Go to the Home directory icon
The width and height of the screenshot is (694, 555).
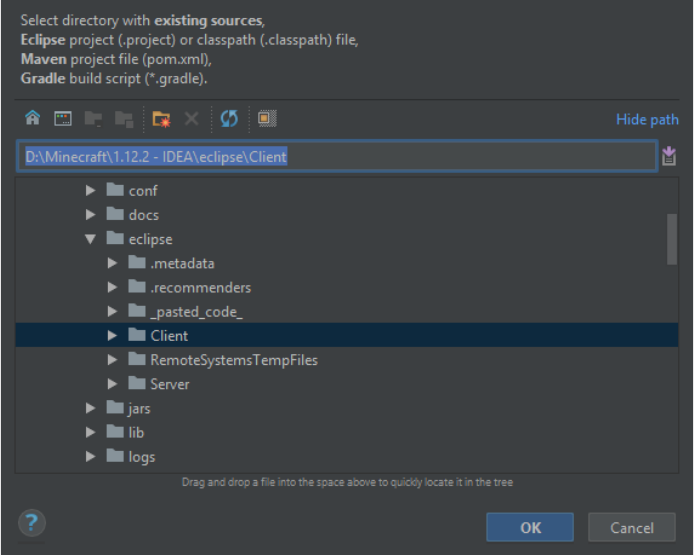tap(33, 119)
